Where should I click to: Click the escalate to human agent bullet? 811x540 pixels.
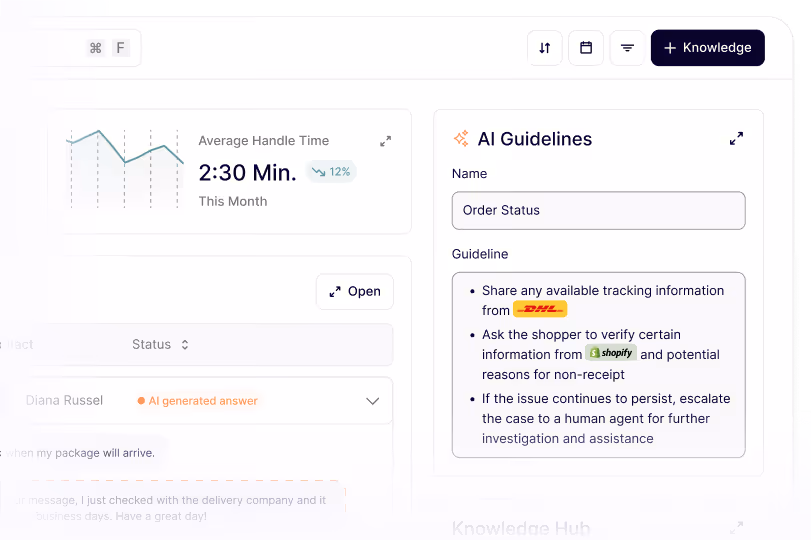click(606, 418)
